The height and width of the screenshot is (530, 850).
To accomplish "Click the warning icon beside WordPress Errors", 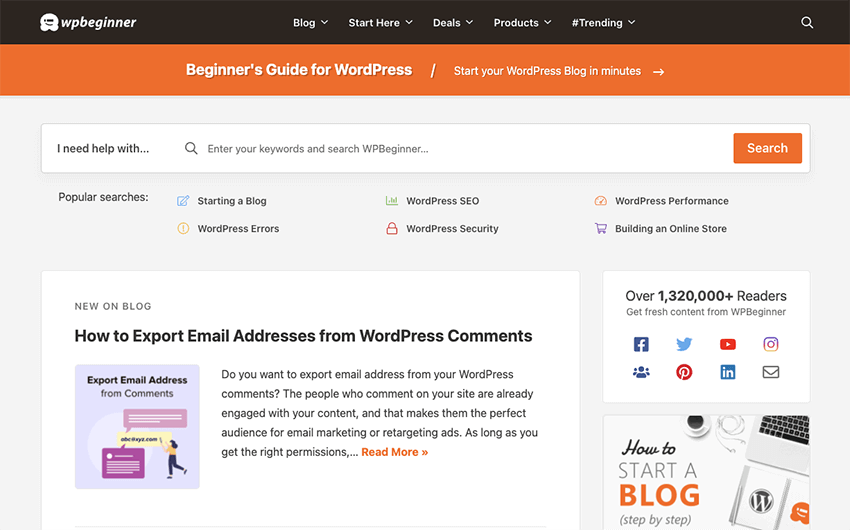I will click(x=183, y=228).
